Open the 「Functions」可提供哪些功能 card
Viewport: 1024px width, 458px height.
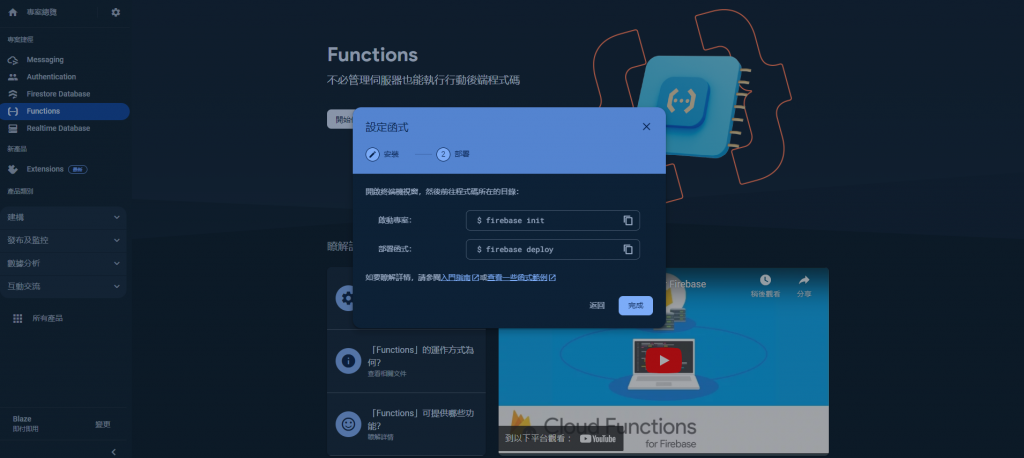click(x=406, y=424)
